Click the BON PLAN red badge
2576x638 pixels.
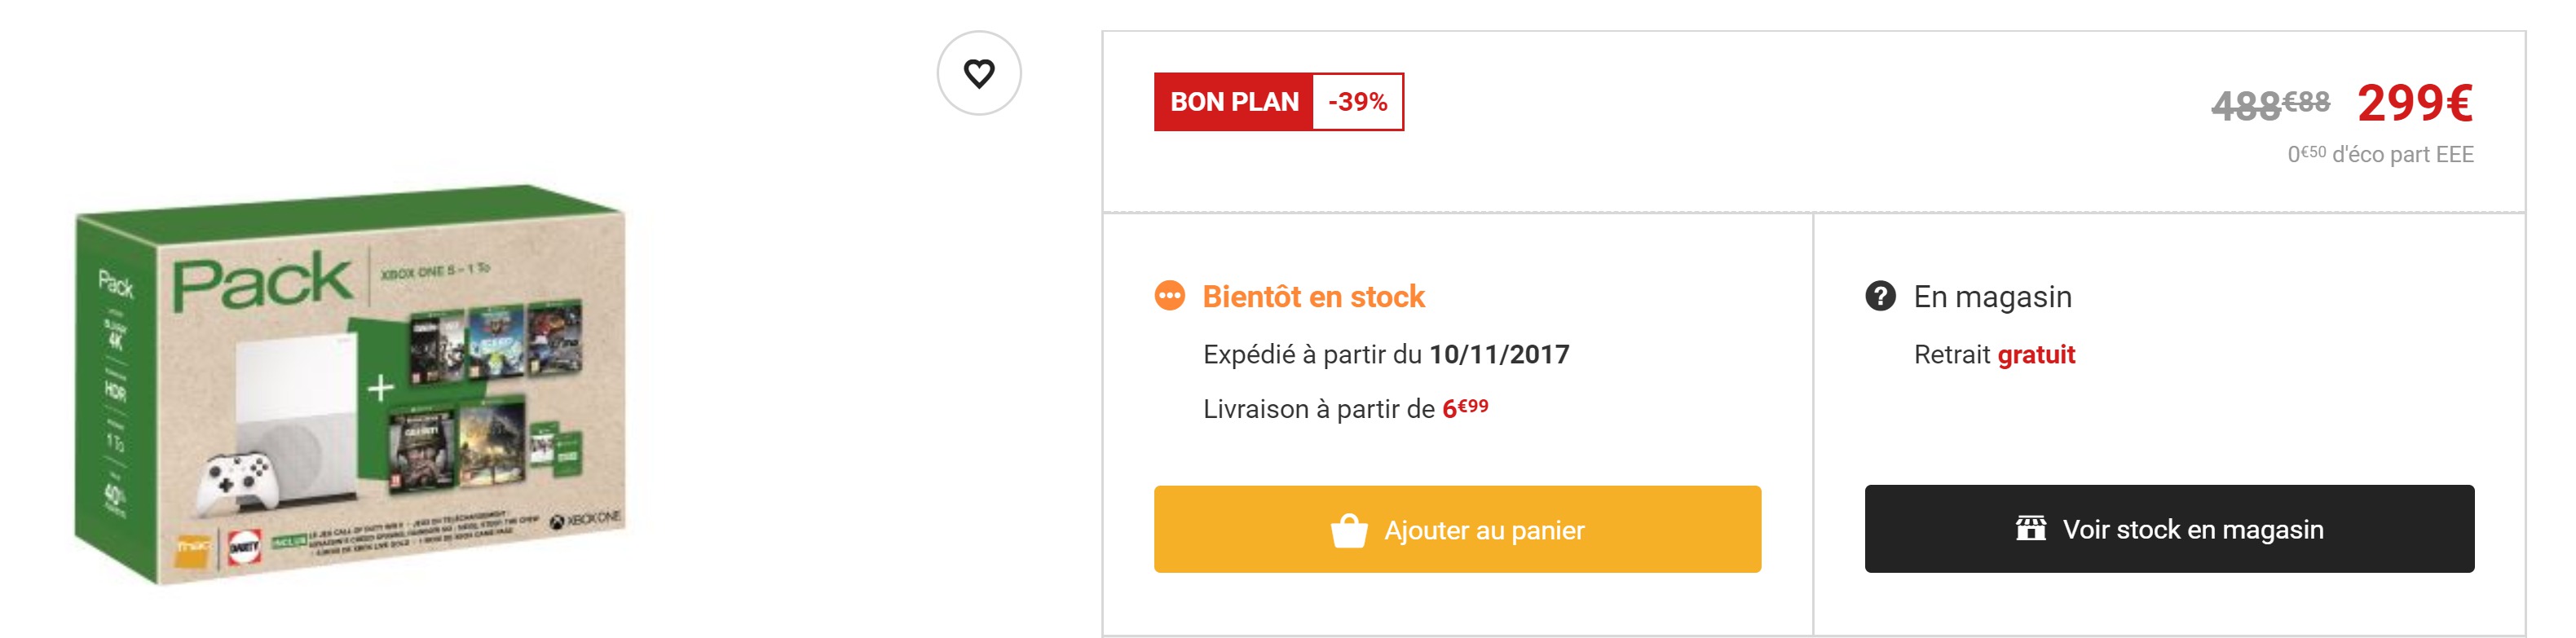(x=1233, y=102)
